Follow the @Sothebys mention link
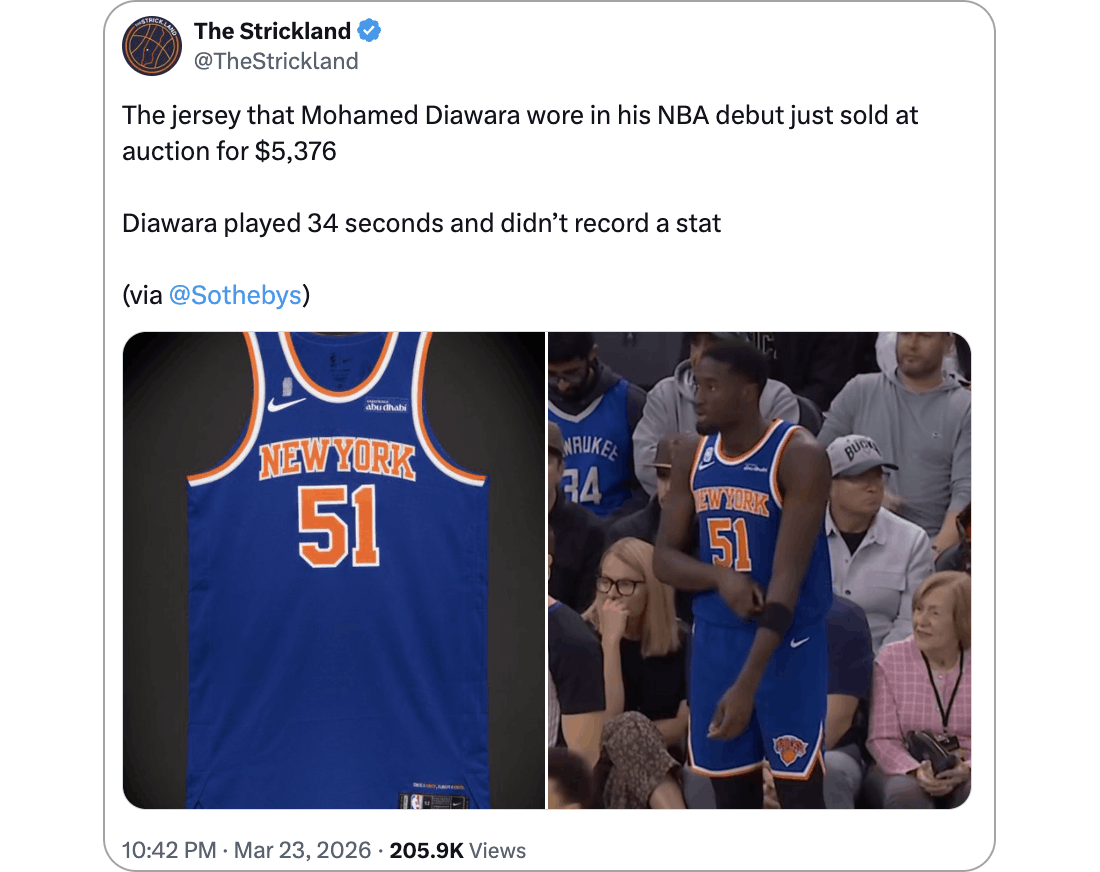Image resolution: width=1100 pixels, height=872 pixels. (x=235, y=295)
